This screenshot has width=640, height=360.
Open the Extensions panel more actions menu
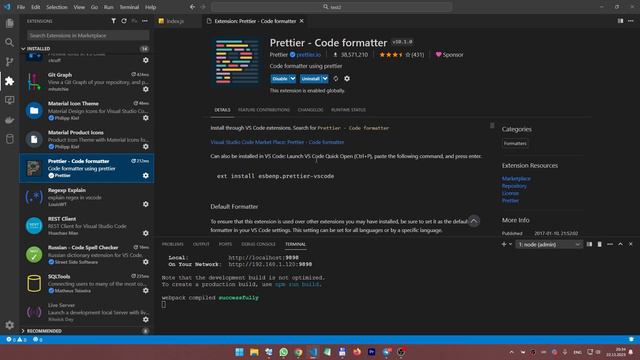(x=145, y=21)
